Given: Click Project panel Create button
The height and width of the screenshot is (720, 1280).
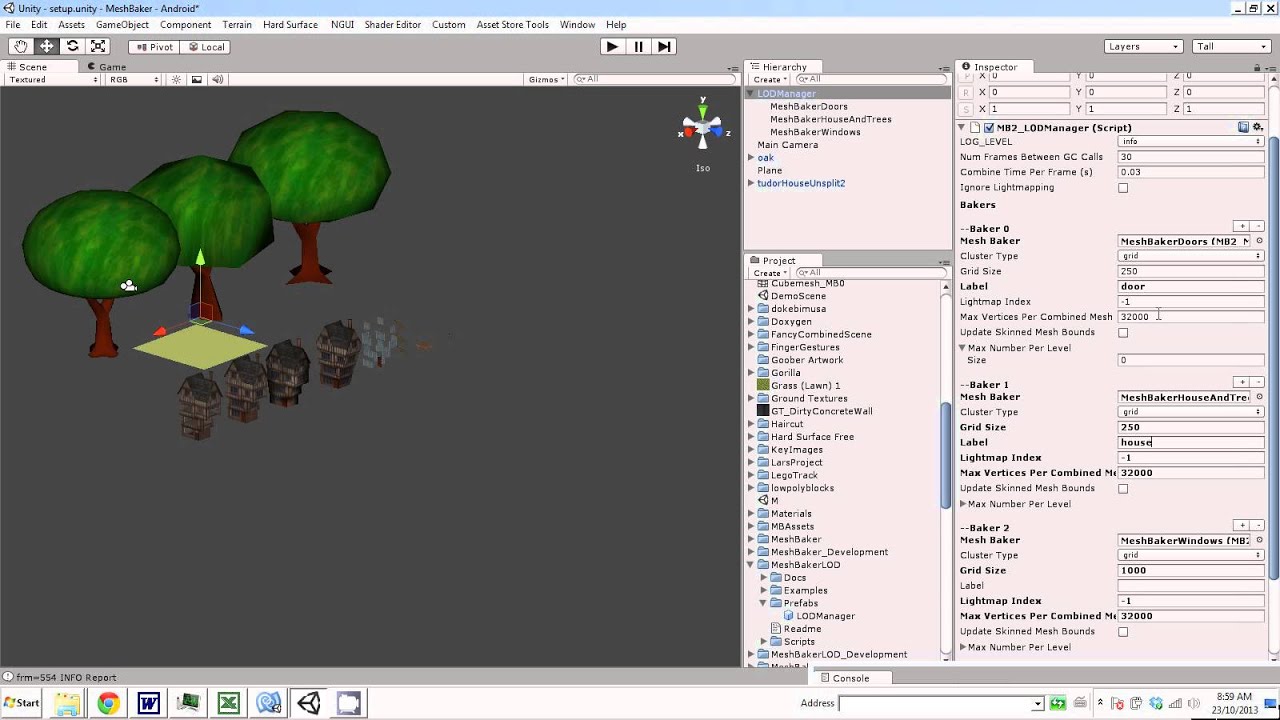Looking at the screenshot, I should coord(770,273).
